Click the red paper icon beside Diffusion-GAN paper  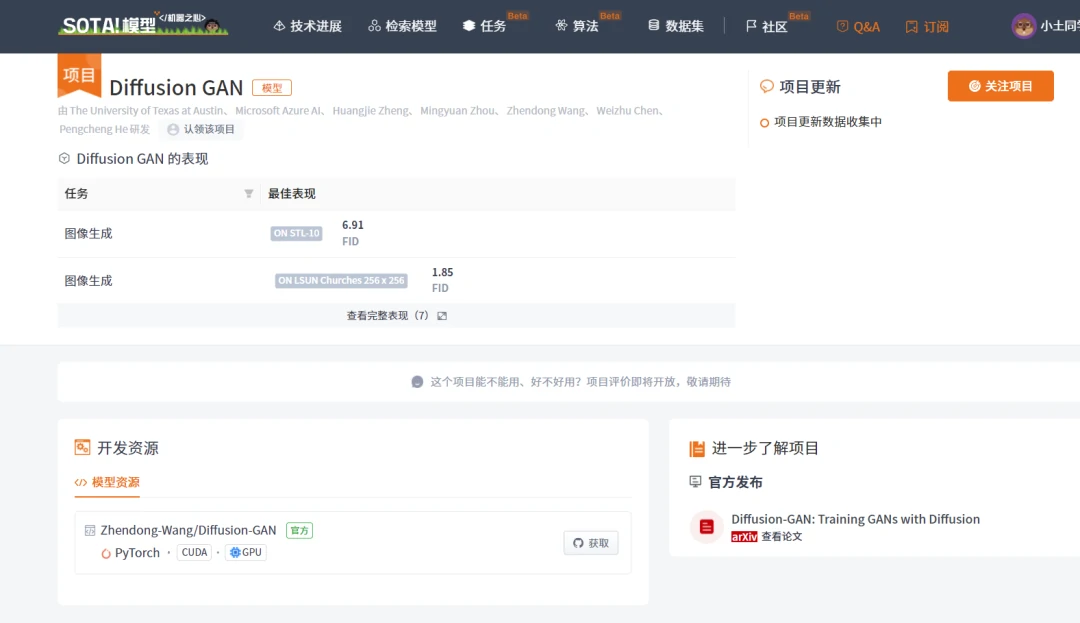click(707, 527)
